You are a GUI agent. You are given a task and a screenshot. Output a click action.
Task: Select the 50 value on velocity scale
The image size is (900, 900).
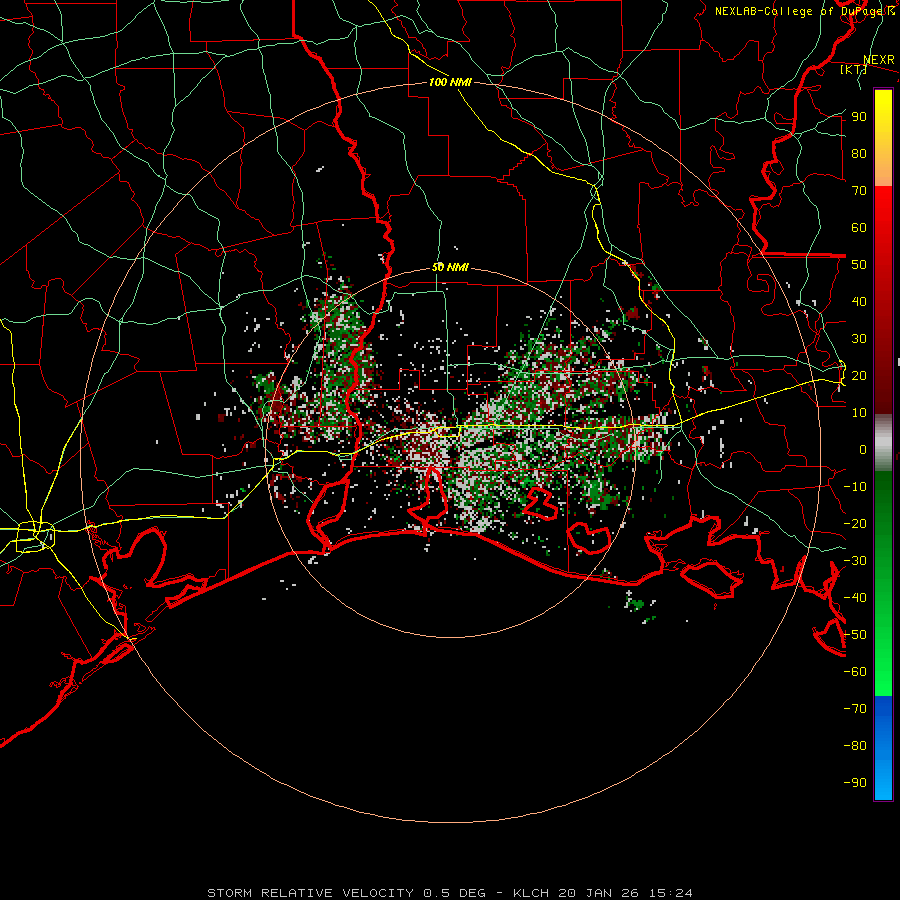[859, 265]
